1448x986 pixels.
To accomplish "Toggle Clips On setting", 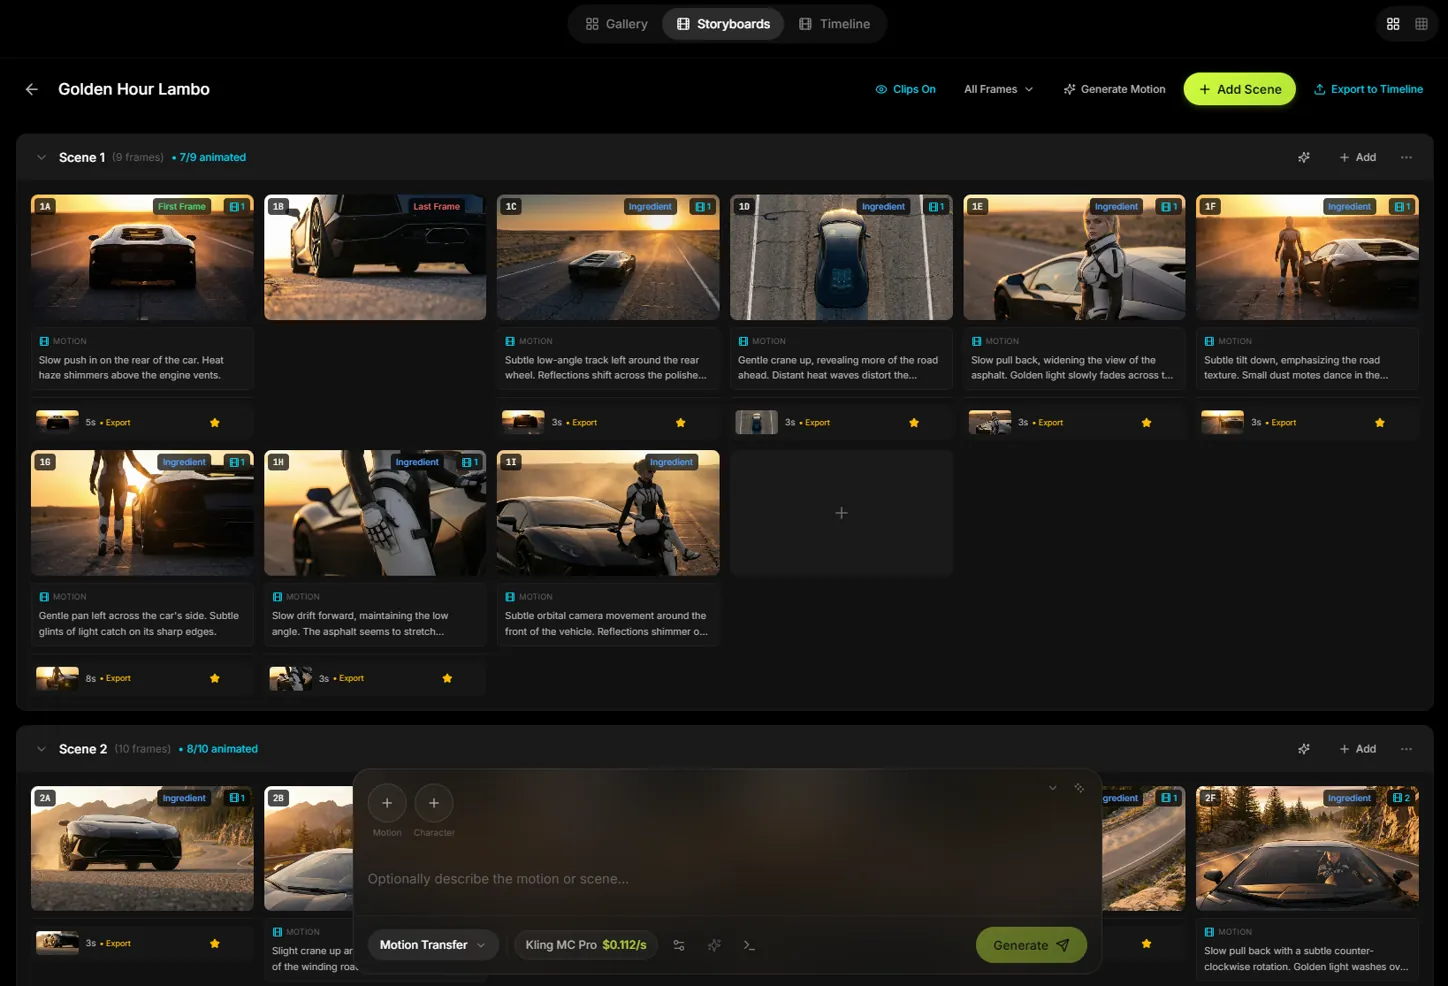I will 906,89.
